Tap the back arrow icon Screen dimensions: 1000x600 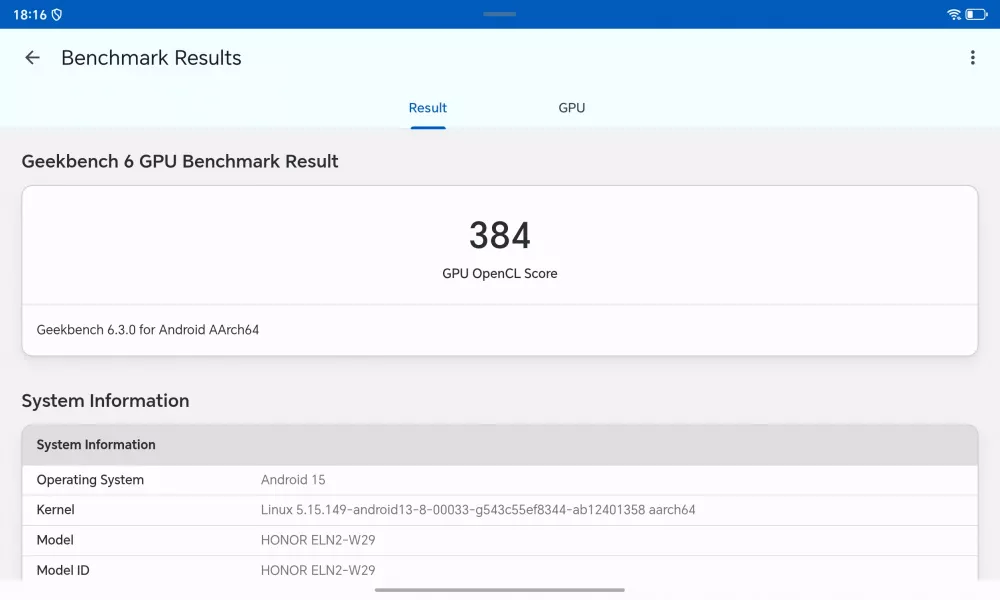[32, 58]
